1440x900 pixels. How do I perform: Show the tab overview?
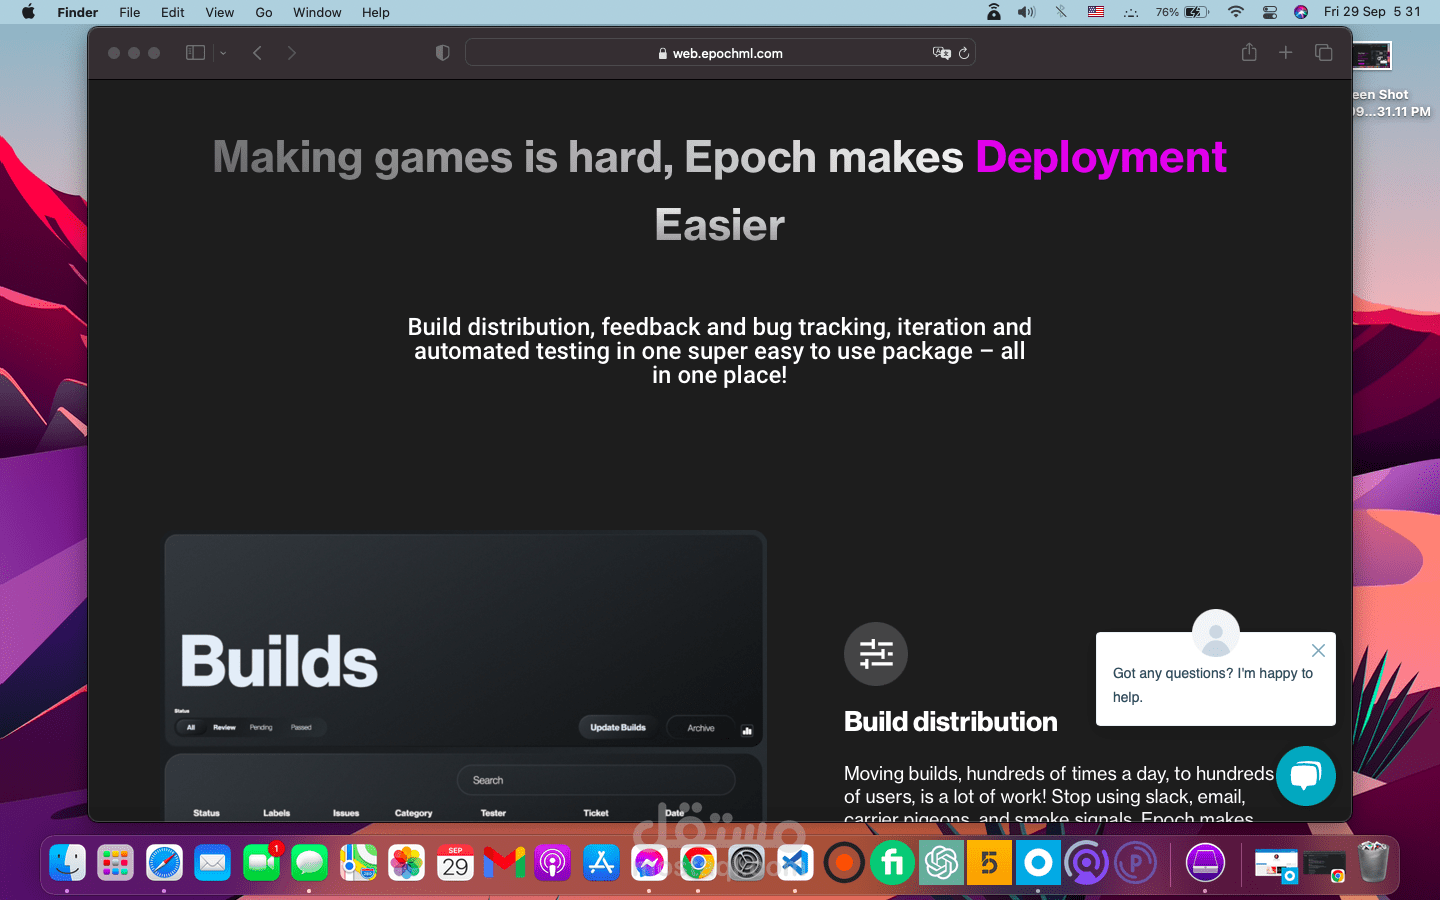pyautogui.click(x=1323, y=52)
